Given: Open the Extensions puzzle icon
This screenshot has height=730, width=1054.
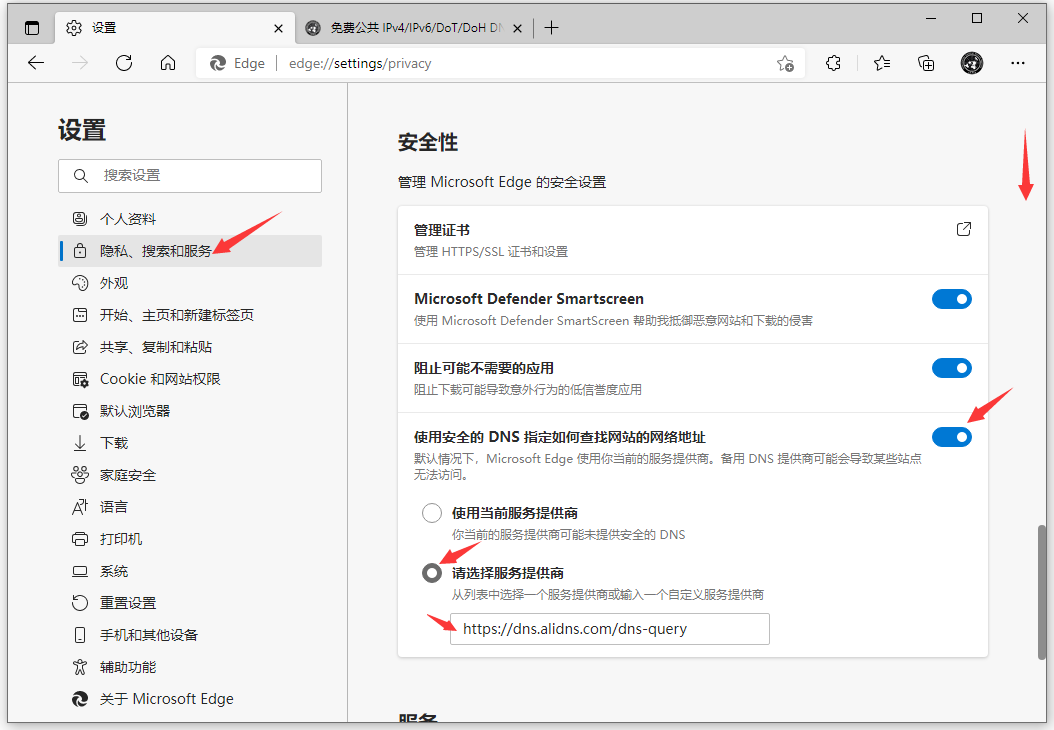Looking at the screenshot, I should tap(833, 63).
